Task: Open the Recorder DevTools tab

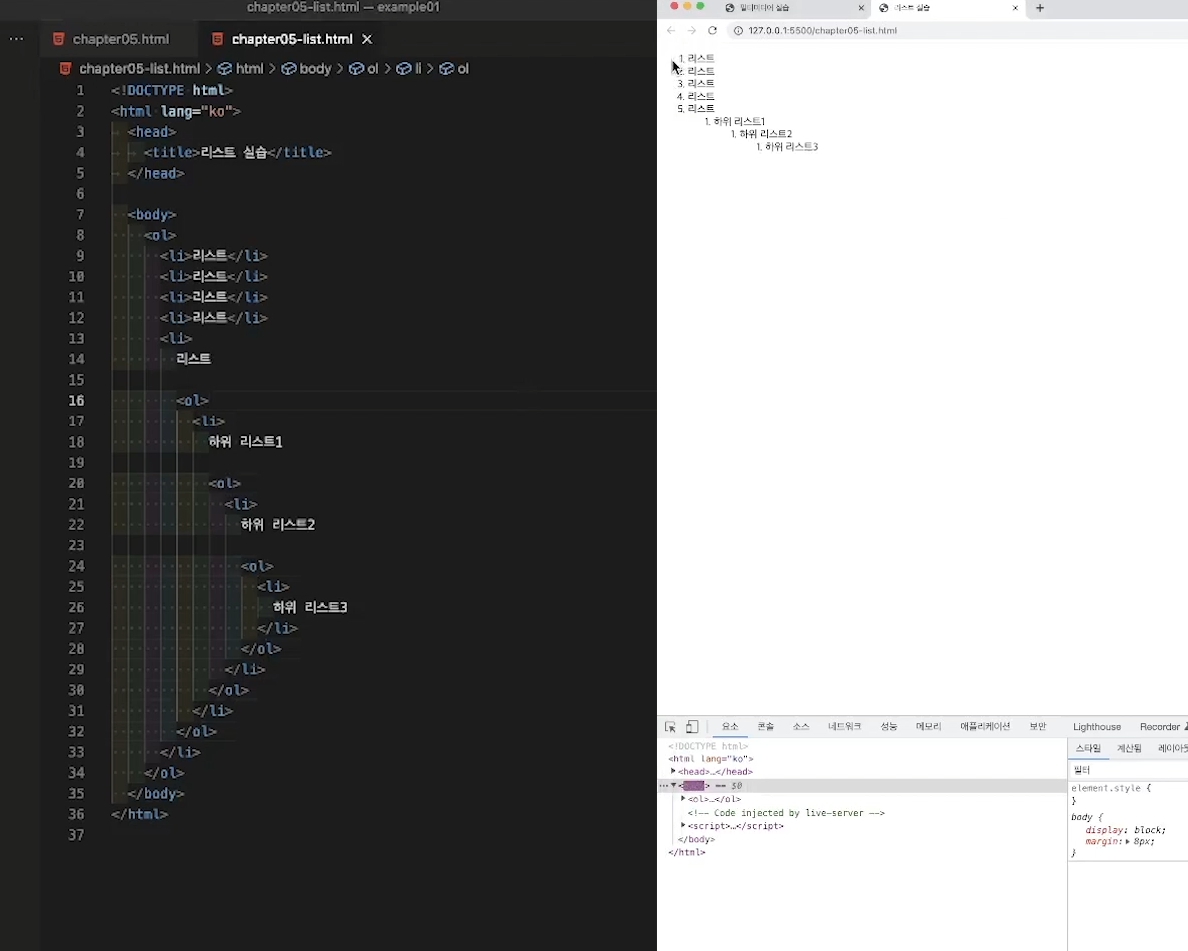Action: (x=1159, y=727)
